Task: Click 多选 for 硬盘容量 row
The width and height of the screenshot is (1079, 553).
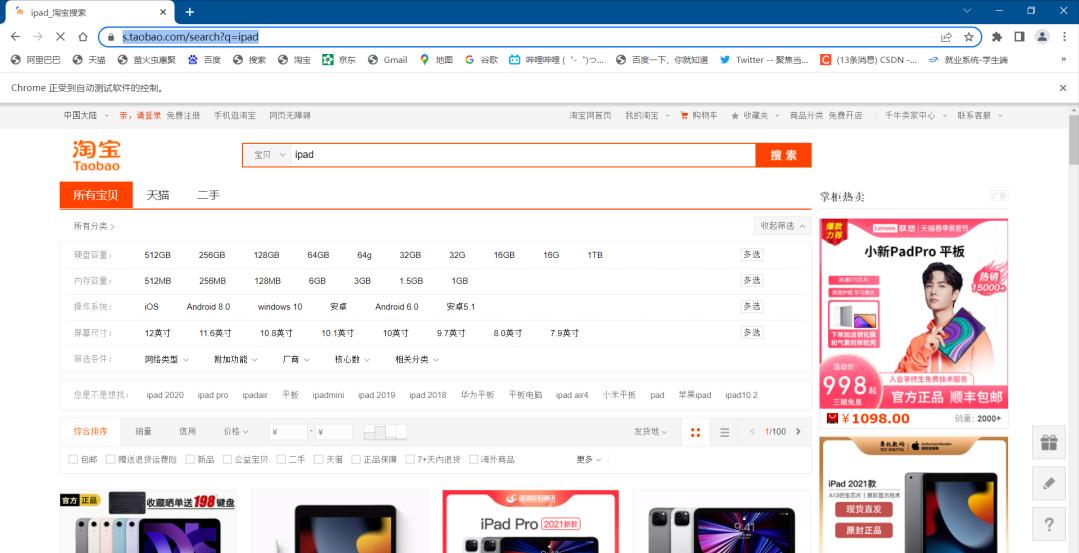Action: click(751, 254)
